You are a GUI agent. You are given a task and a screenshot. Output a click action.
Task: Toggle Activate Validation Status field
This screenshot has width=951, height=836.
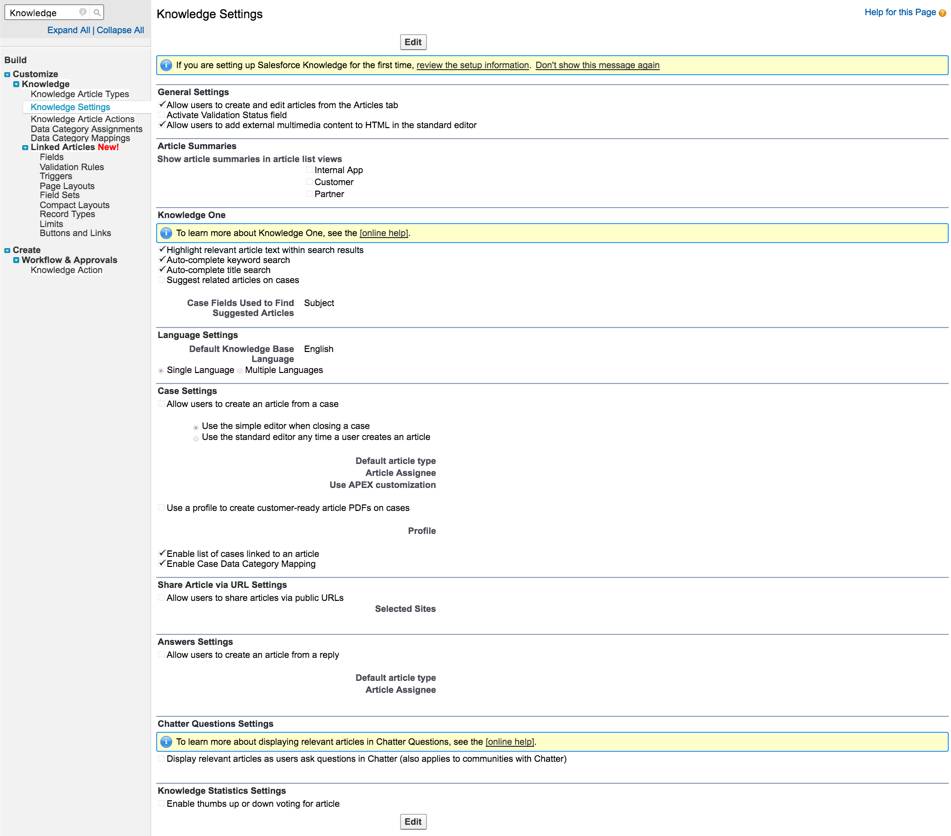[162, 115]
